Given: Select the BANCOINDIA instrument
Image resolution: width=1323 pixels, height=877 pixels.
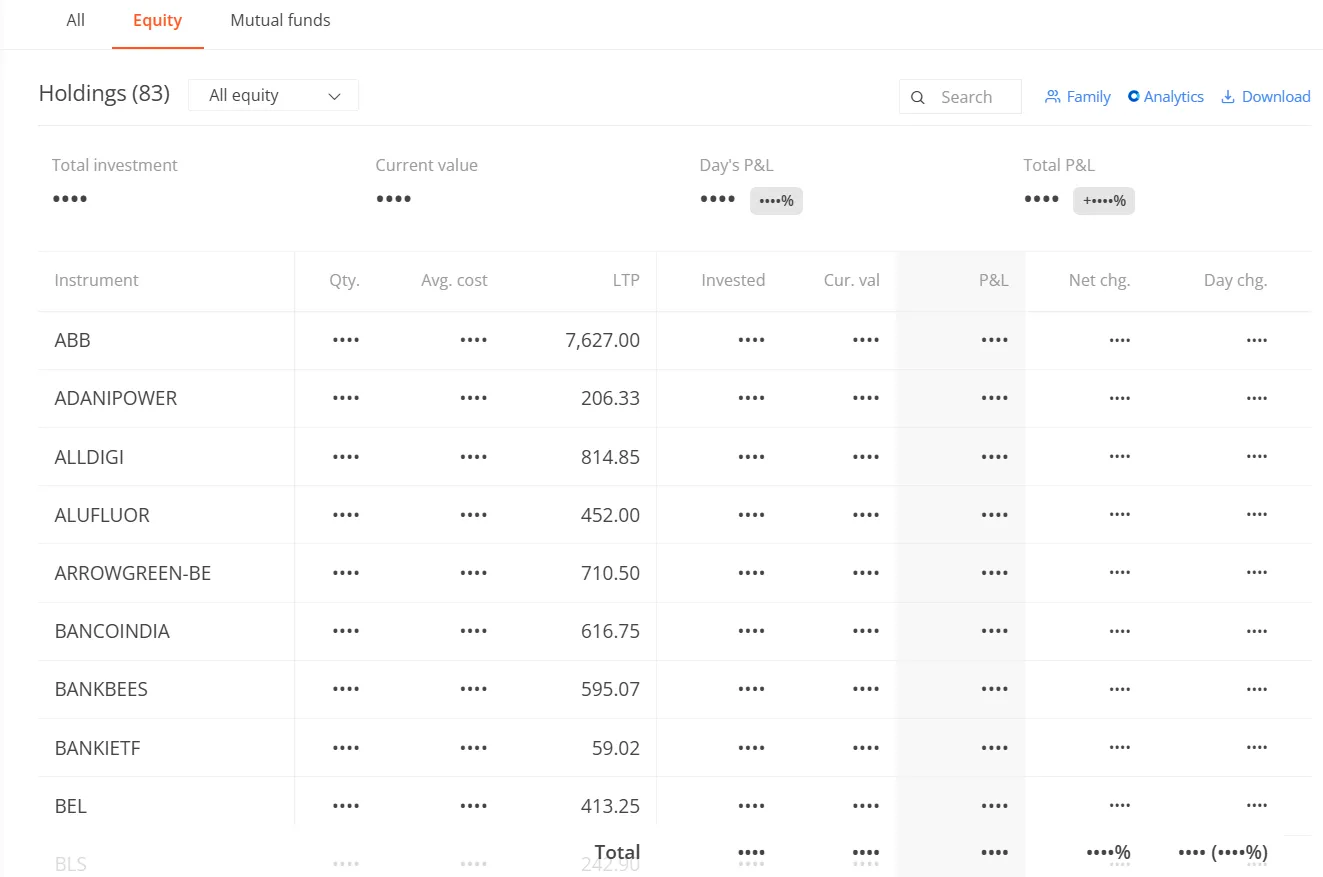Looking at the screenshot, I should 112,631.
